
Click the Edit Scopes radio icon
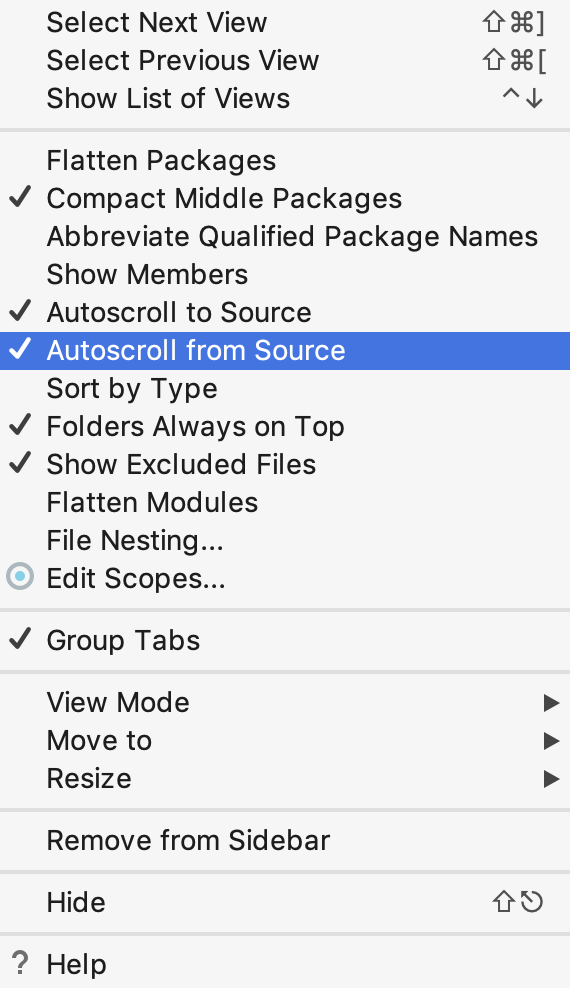tap(20, 577)
